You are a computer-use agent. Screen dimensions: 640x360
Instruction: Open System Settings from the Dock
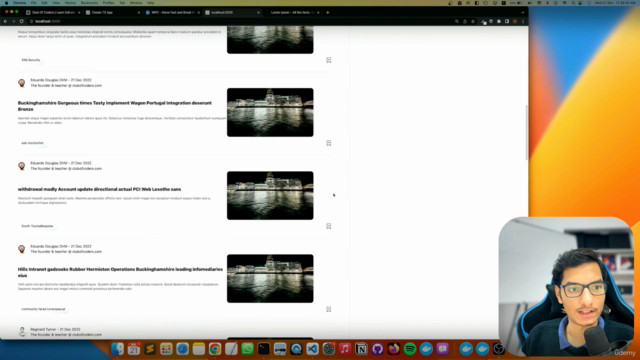click(x=329, y=349)
